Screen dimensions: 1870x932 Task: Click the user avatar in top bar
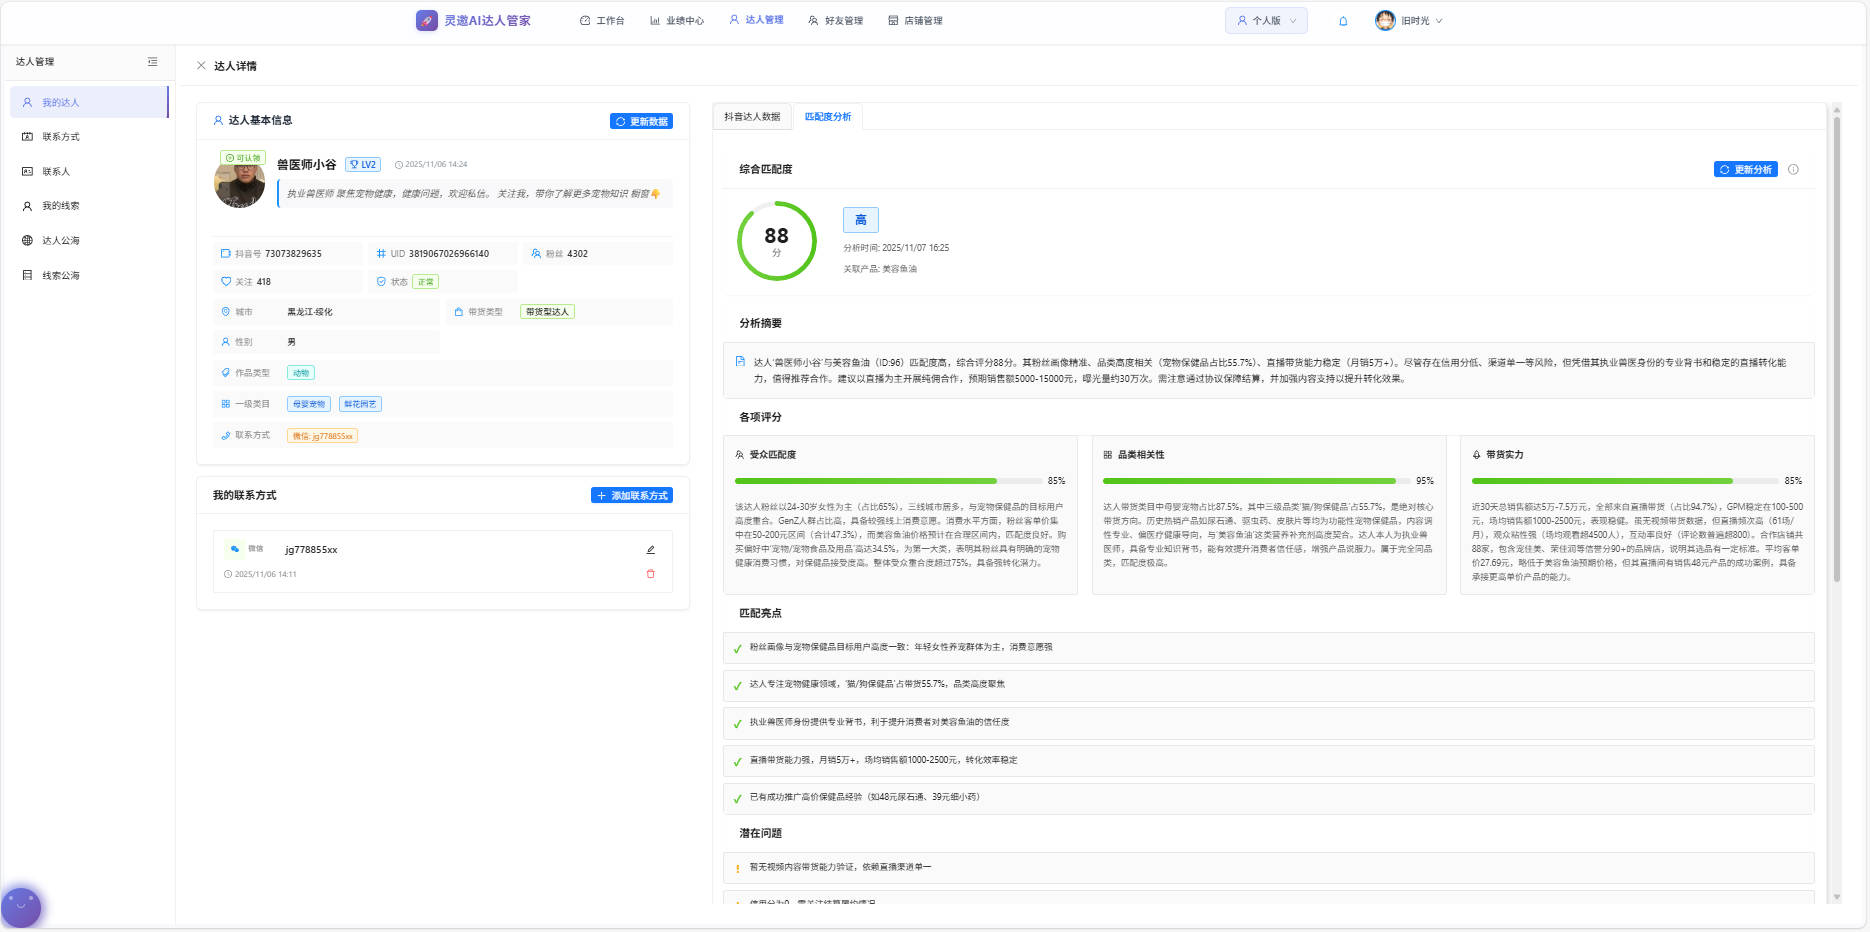pos(1385,21)
